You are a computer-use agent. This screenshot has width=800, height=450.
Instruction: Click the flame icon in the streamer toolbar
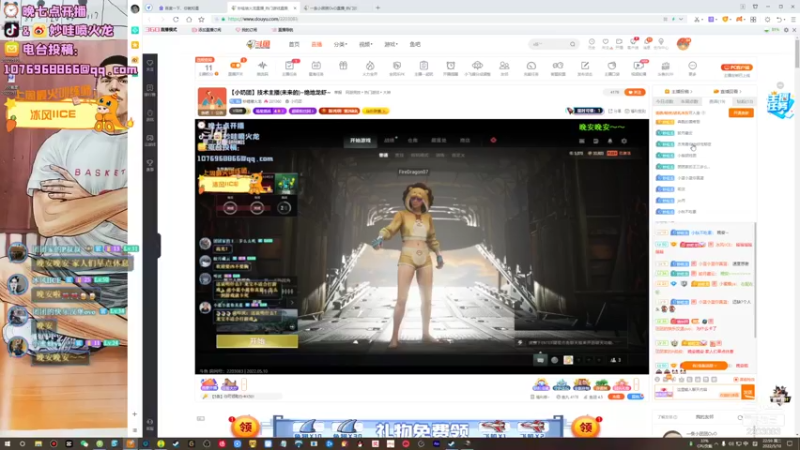tap(370, 65)
